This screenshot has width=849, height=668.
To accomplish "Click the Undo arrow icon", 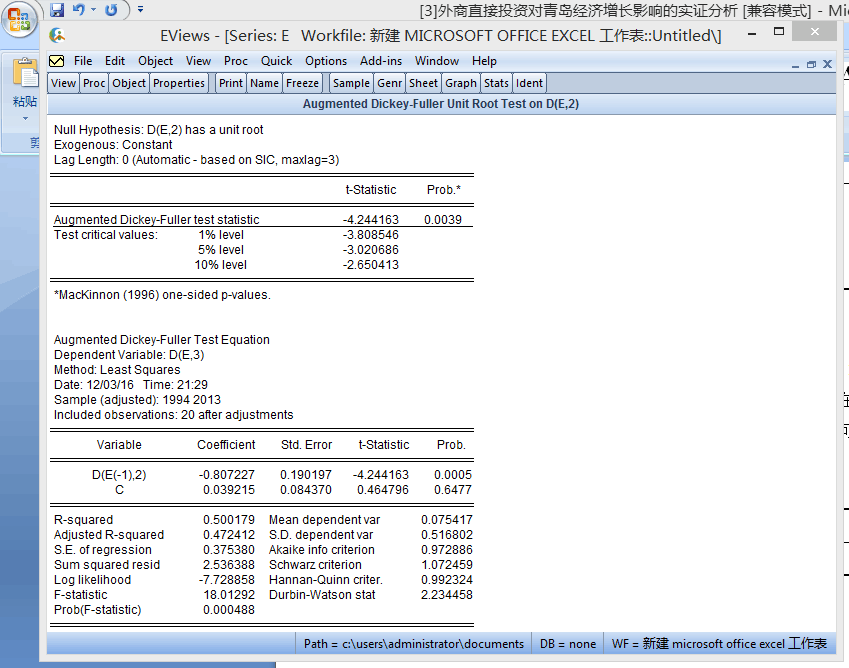I will (x=79, y=9).
